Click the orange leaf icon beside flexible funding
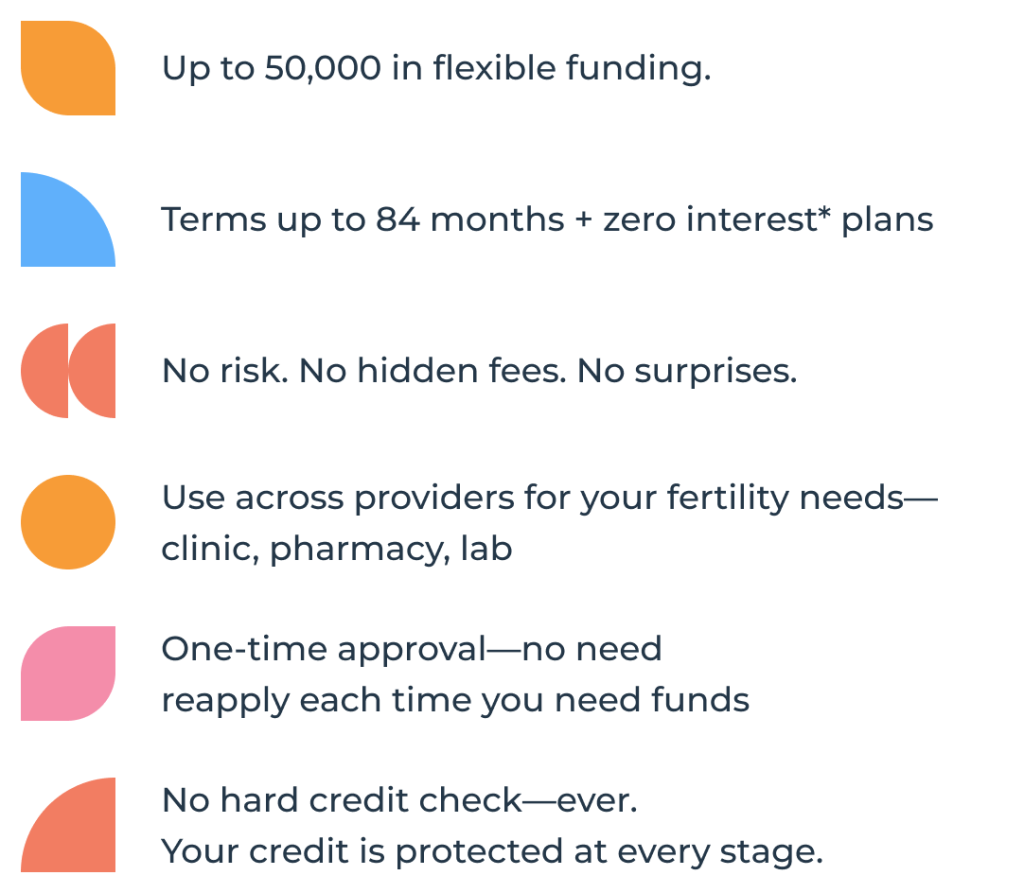Image resolution: width=1024 pixels, height=893 pixels. click(x=68, y=68)
